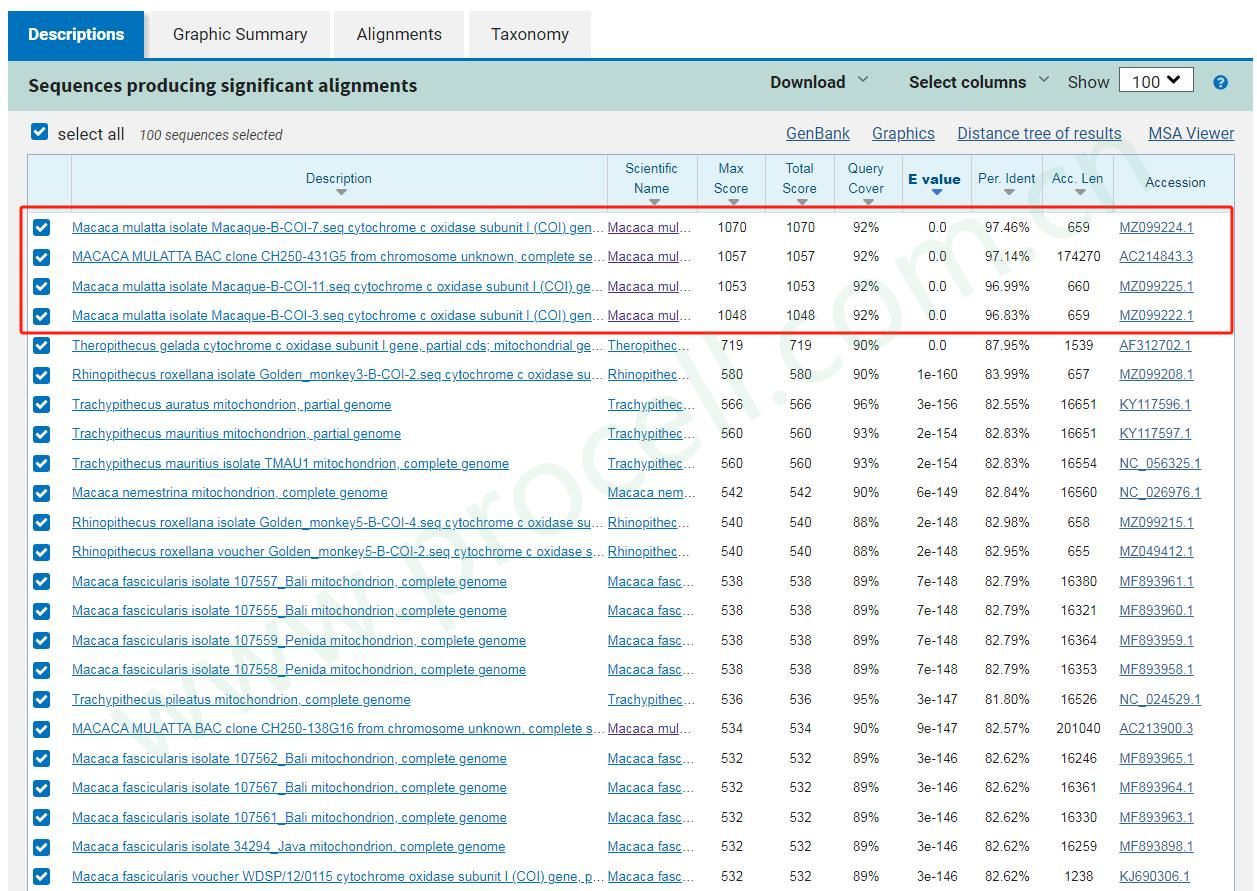
Task: Open the MSA Viewer link
Action: [1190, 133]
